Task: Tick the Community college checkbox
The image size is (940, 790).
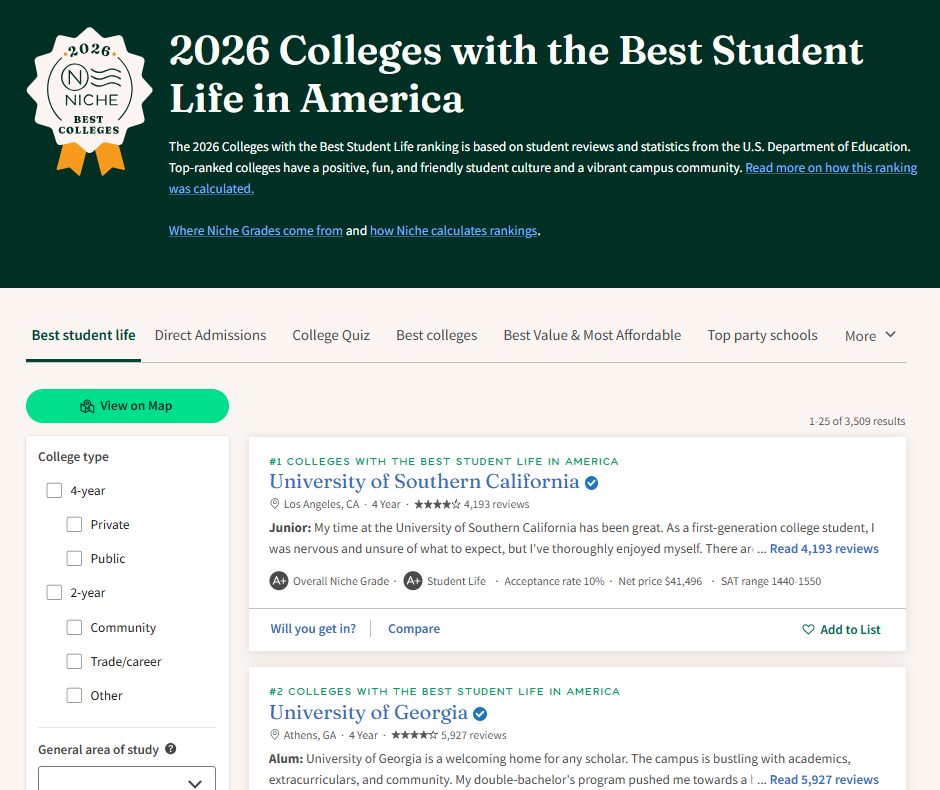Action: (75, 628)
